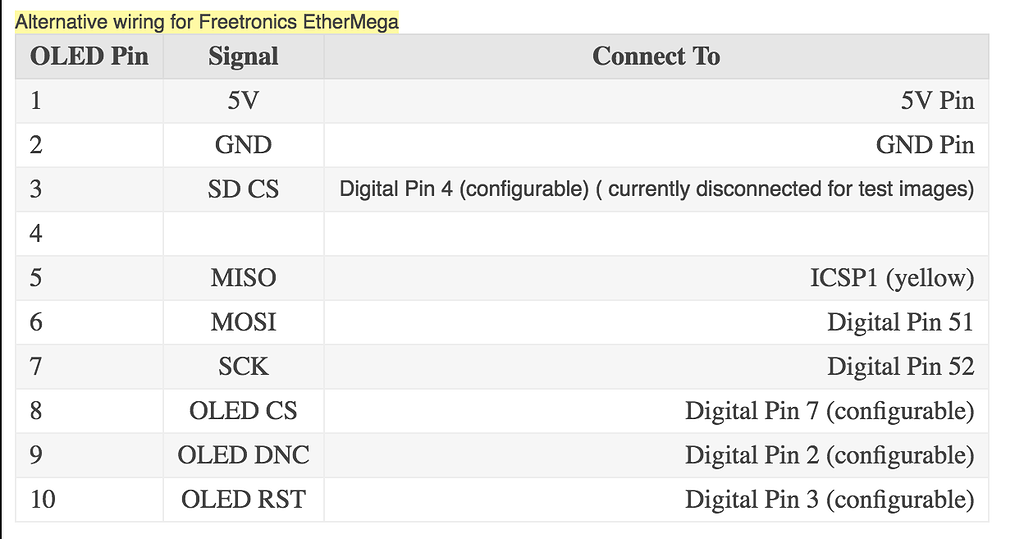Click the 'Digital Pin 52' cell
The width and height of the screenshot is (1024, 539).
point(900,366)
